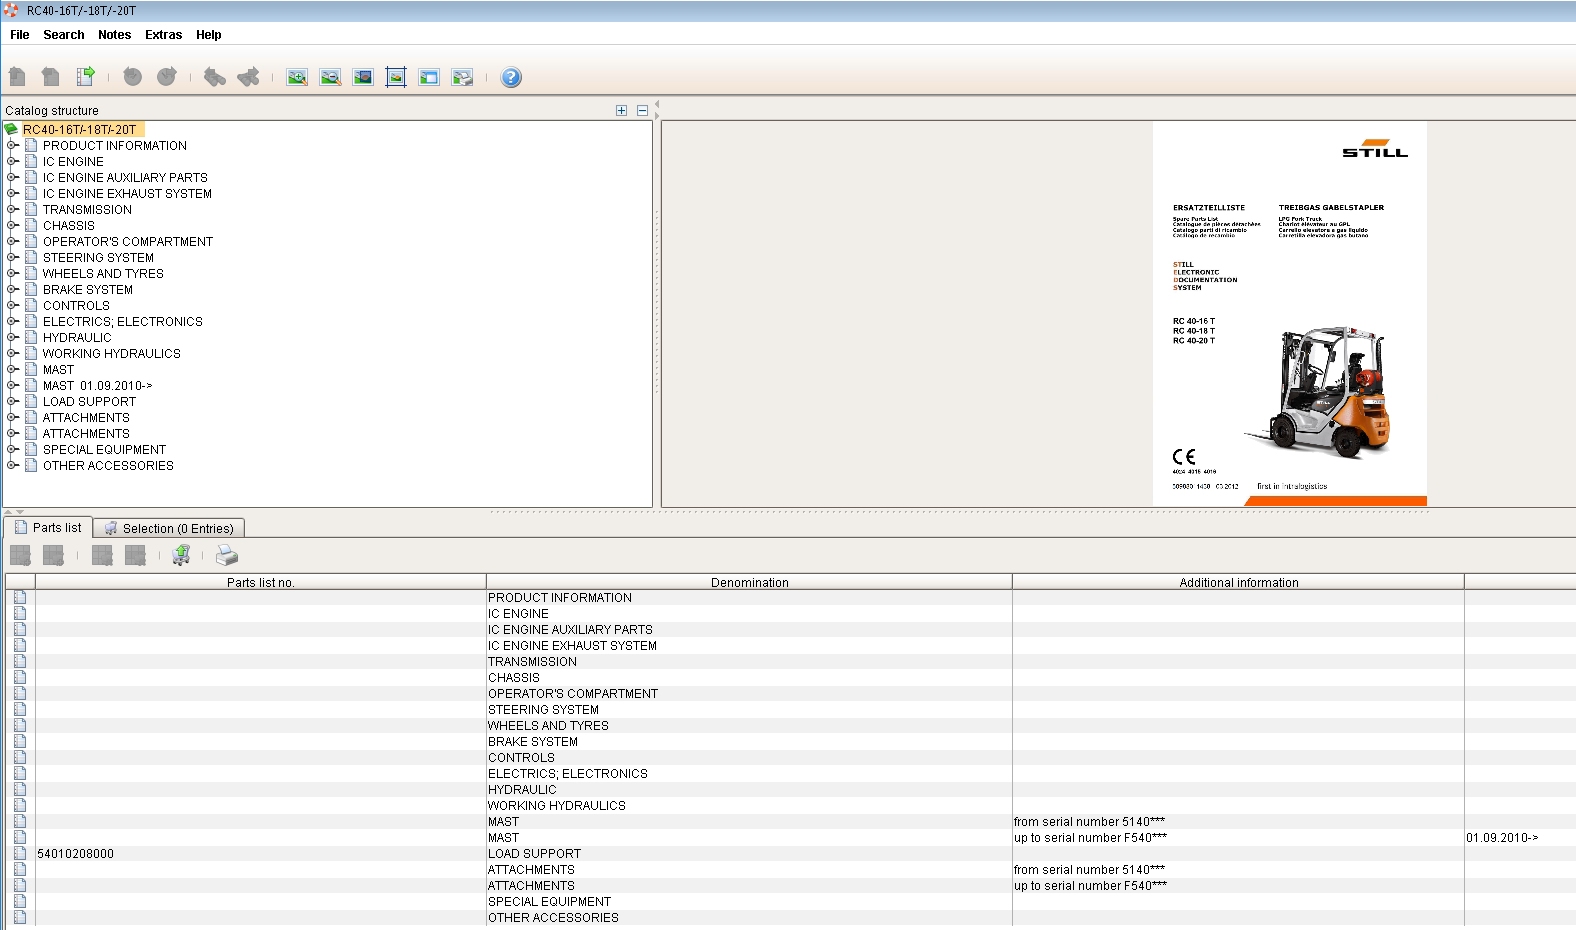Switch to the Selection (0 Entries) tab

pyautogui.click(x=169, y=528)
